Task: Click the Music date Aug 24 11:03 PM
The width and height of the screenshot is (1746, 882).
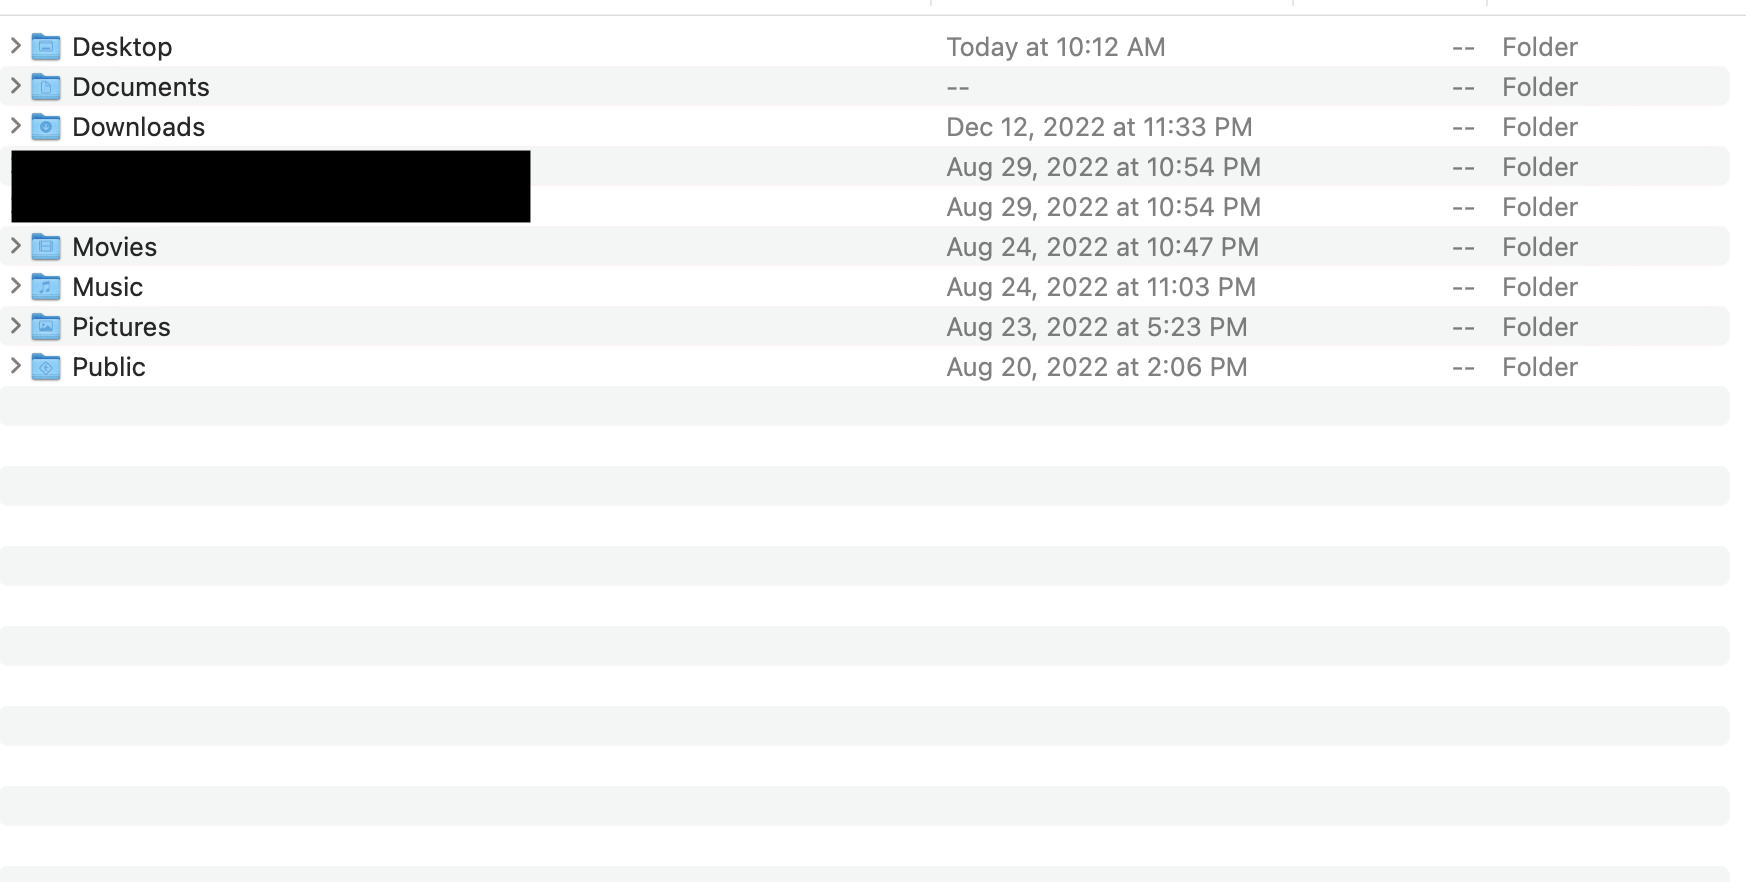Action: [1100, 287]
